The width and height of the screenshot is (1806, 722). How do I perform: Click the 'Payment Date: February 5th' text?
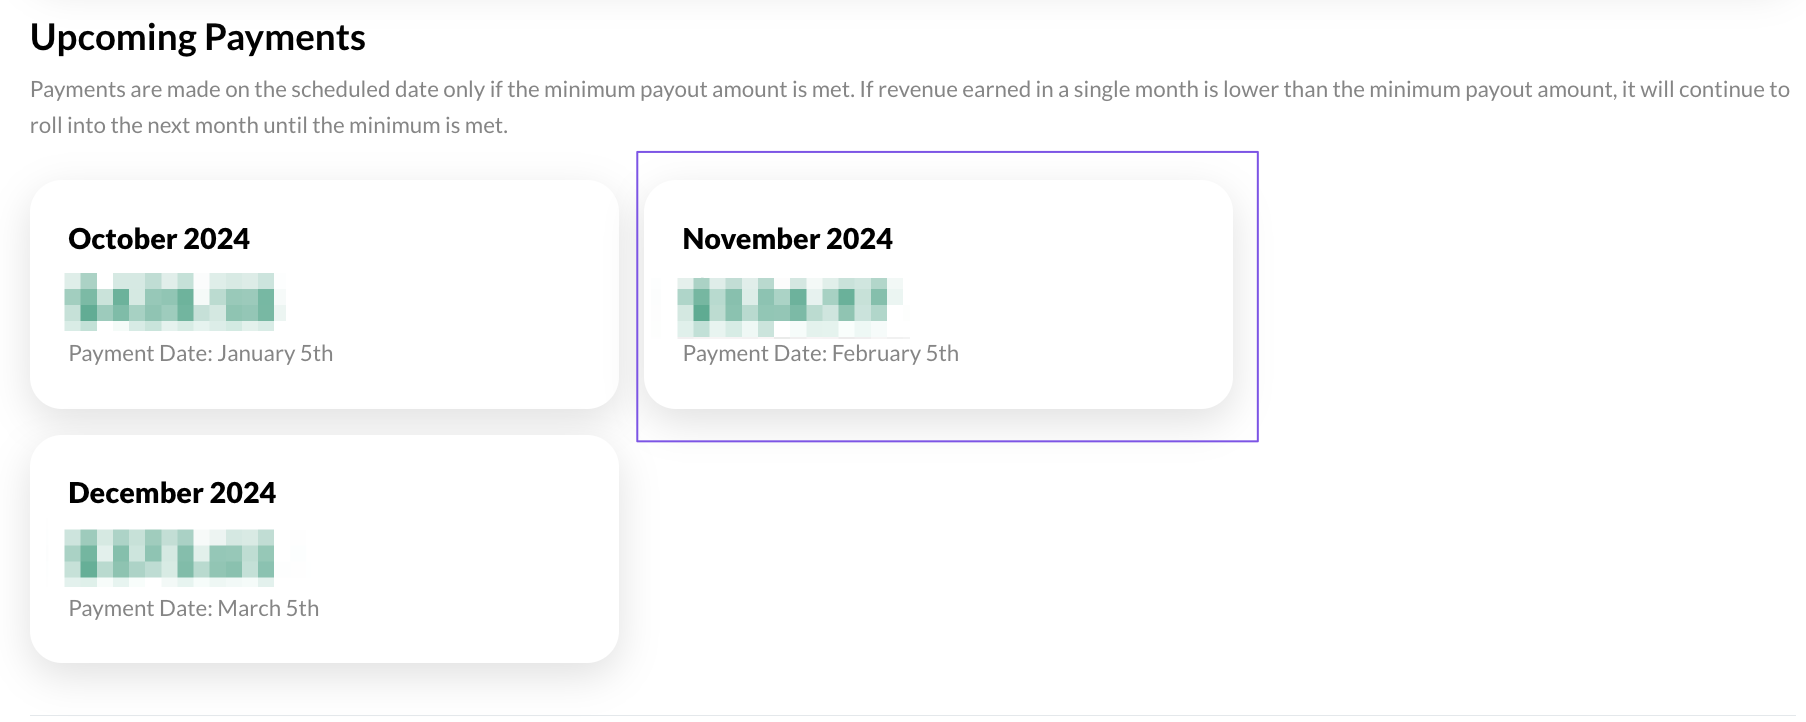pos(820,354)
